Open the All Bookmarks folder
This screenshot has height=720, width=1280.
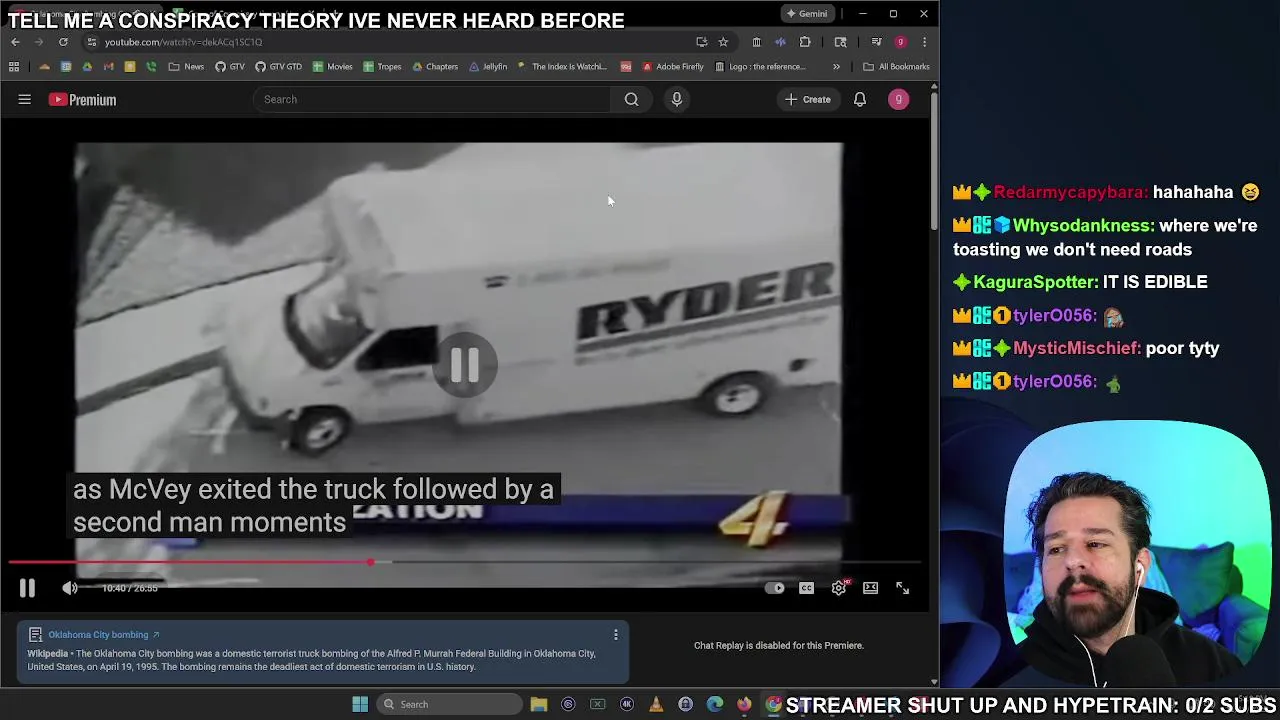tap(896, 67)
